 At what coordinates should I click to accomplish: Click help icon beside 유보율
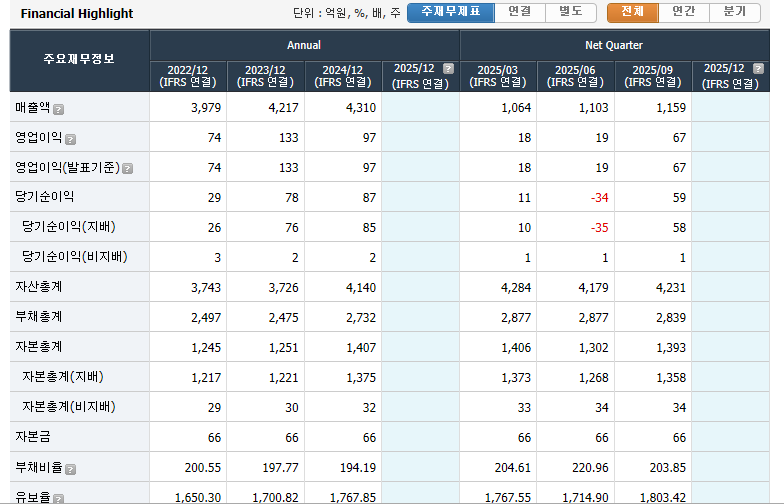59,497
